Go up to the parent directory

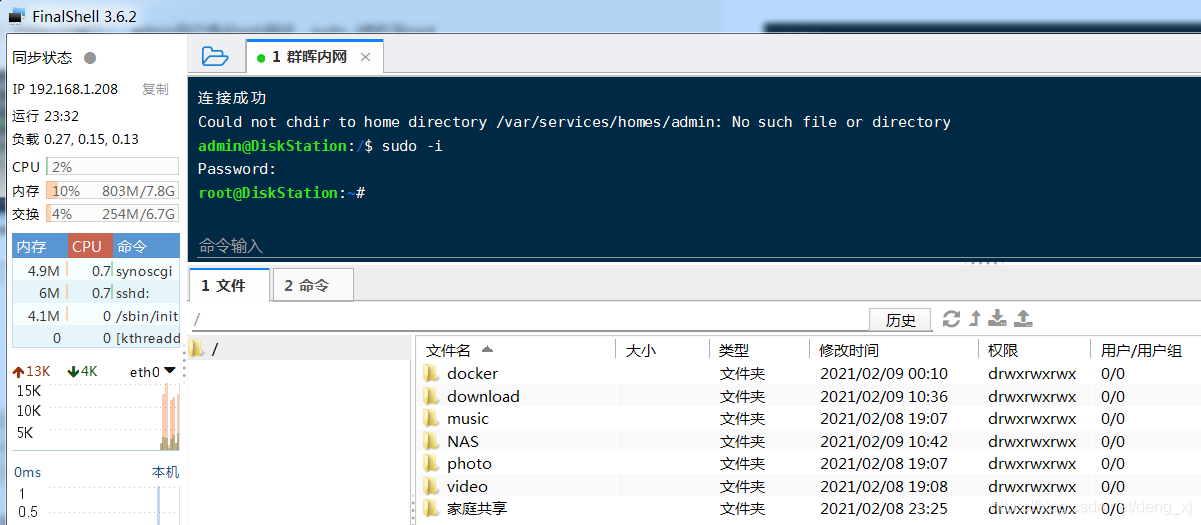point(975,319)
